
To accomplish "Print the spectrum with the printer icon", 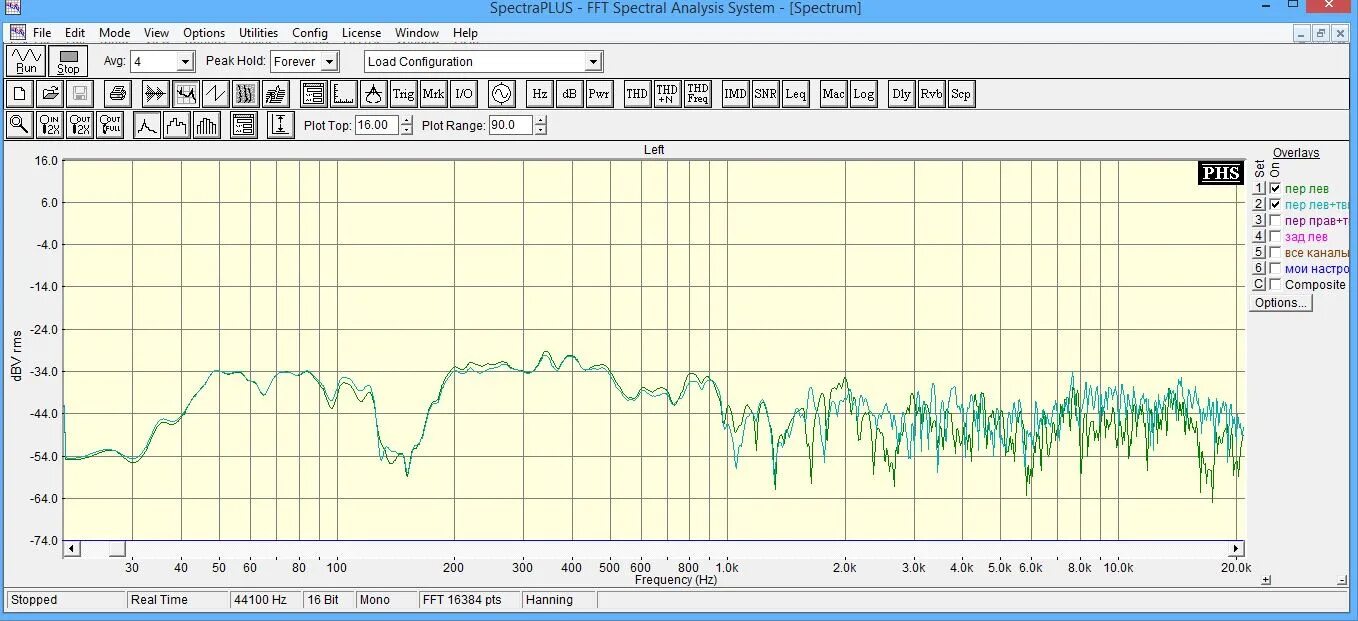I will tap(118, 94).
